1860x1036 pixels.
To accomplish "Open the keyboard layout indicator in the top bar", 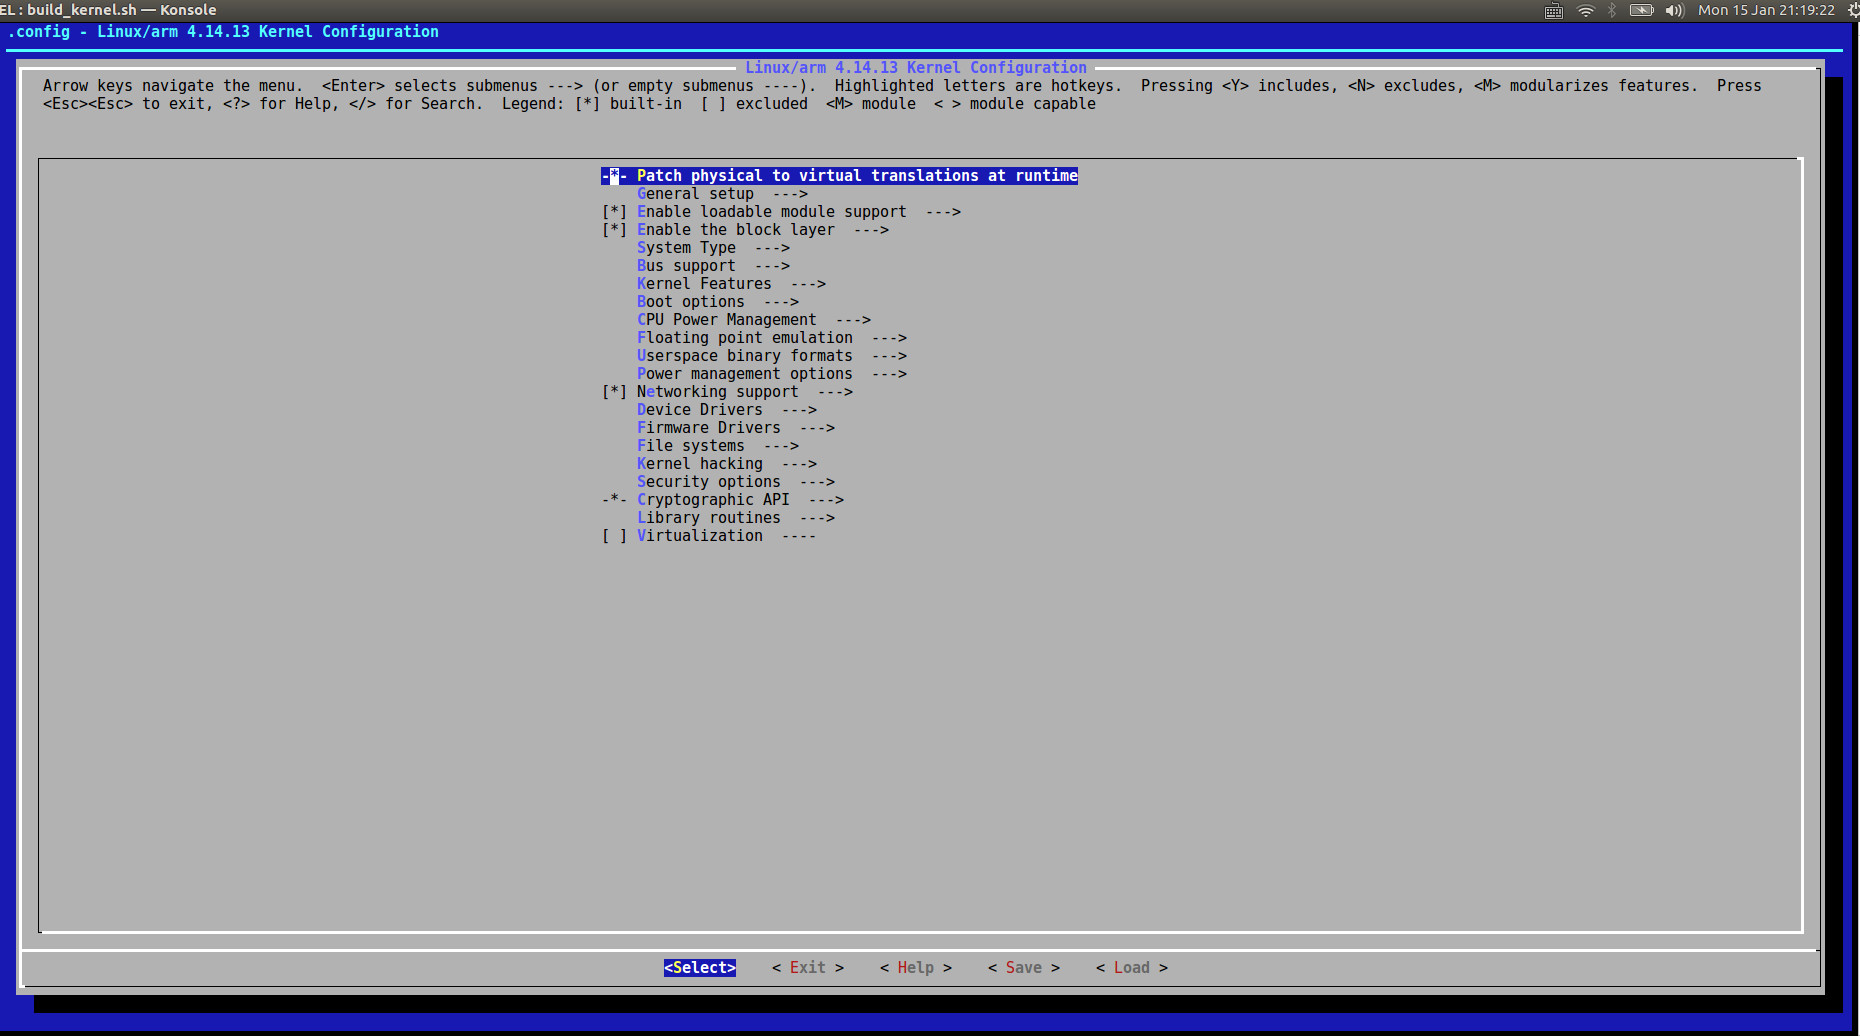I will (x=1554, y=11).
